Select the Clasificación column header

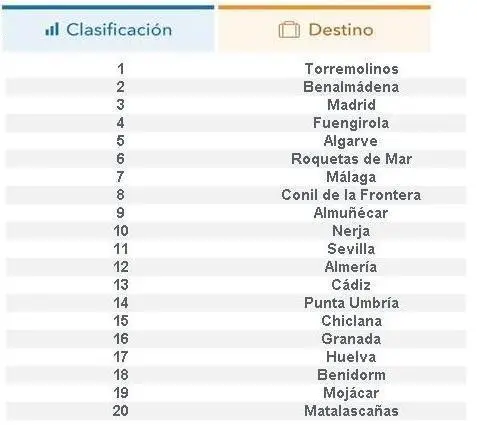(108, 29)
